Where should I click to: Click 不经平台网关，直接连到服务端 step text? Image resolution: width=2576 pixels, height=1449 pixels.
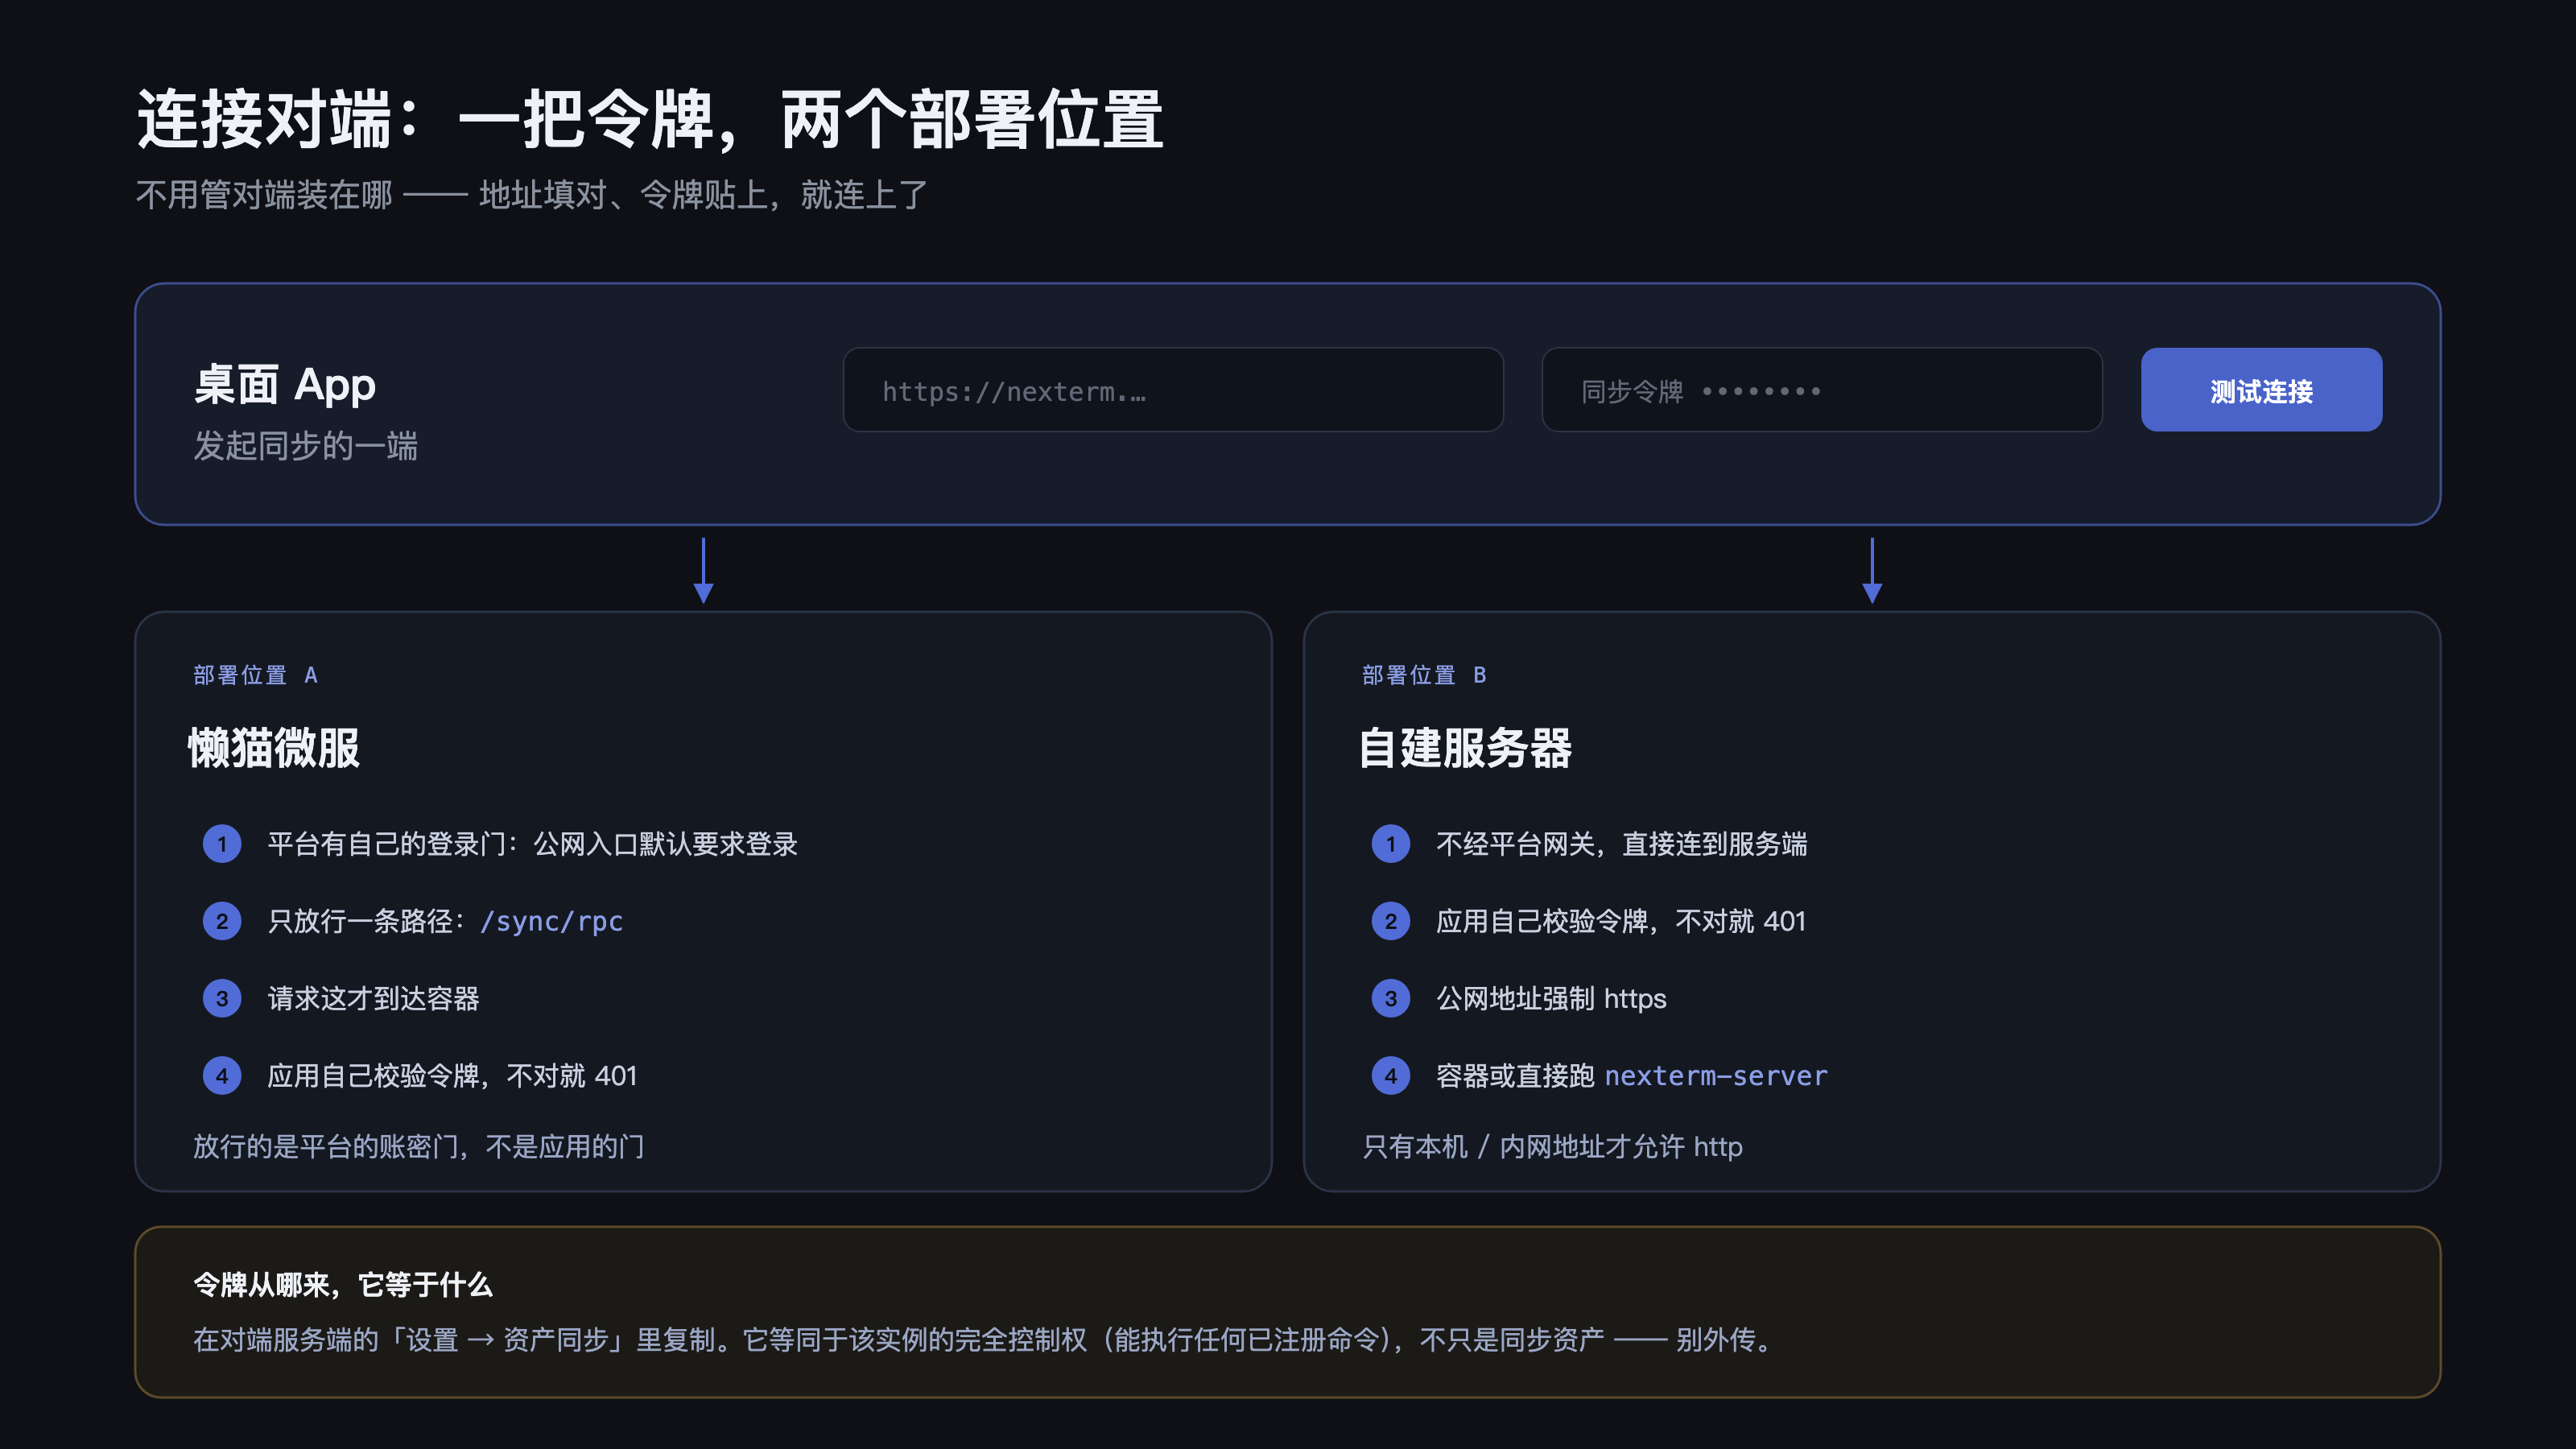coord(1621,844)
